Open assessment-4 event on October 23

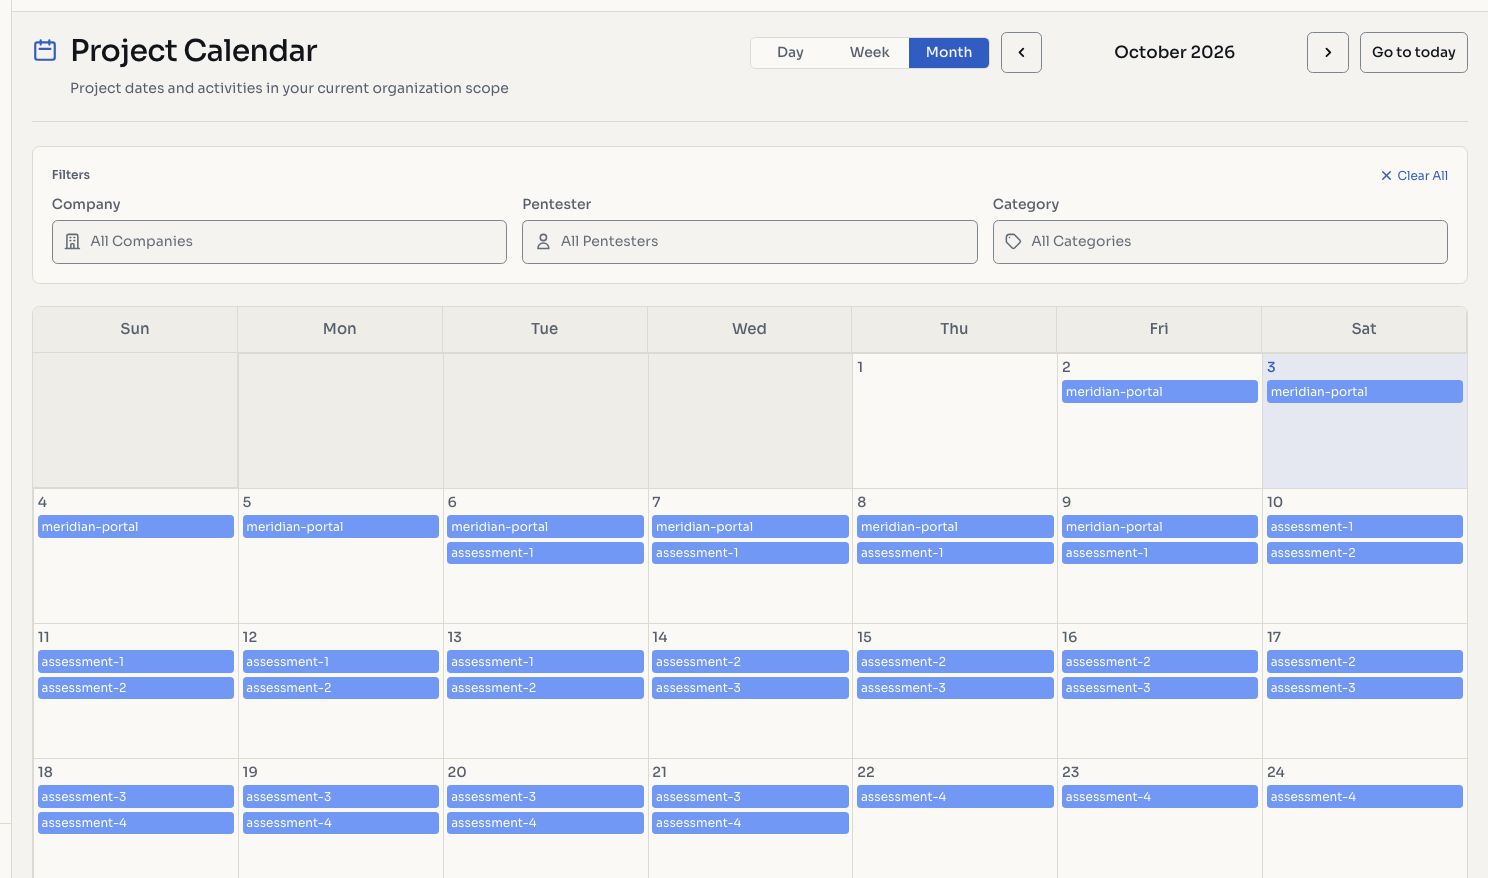pyautogui.click(x=1159, y=797)
